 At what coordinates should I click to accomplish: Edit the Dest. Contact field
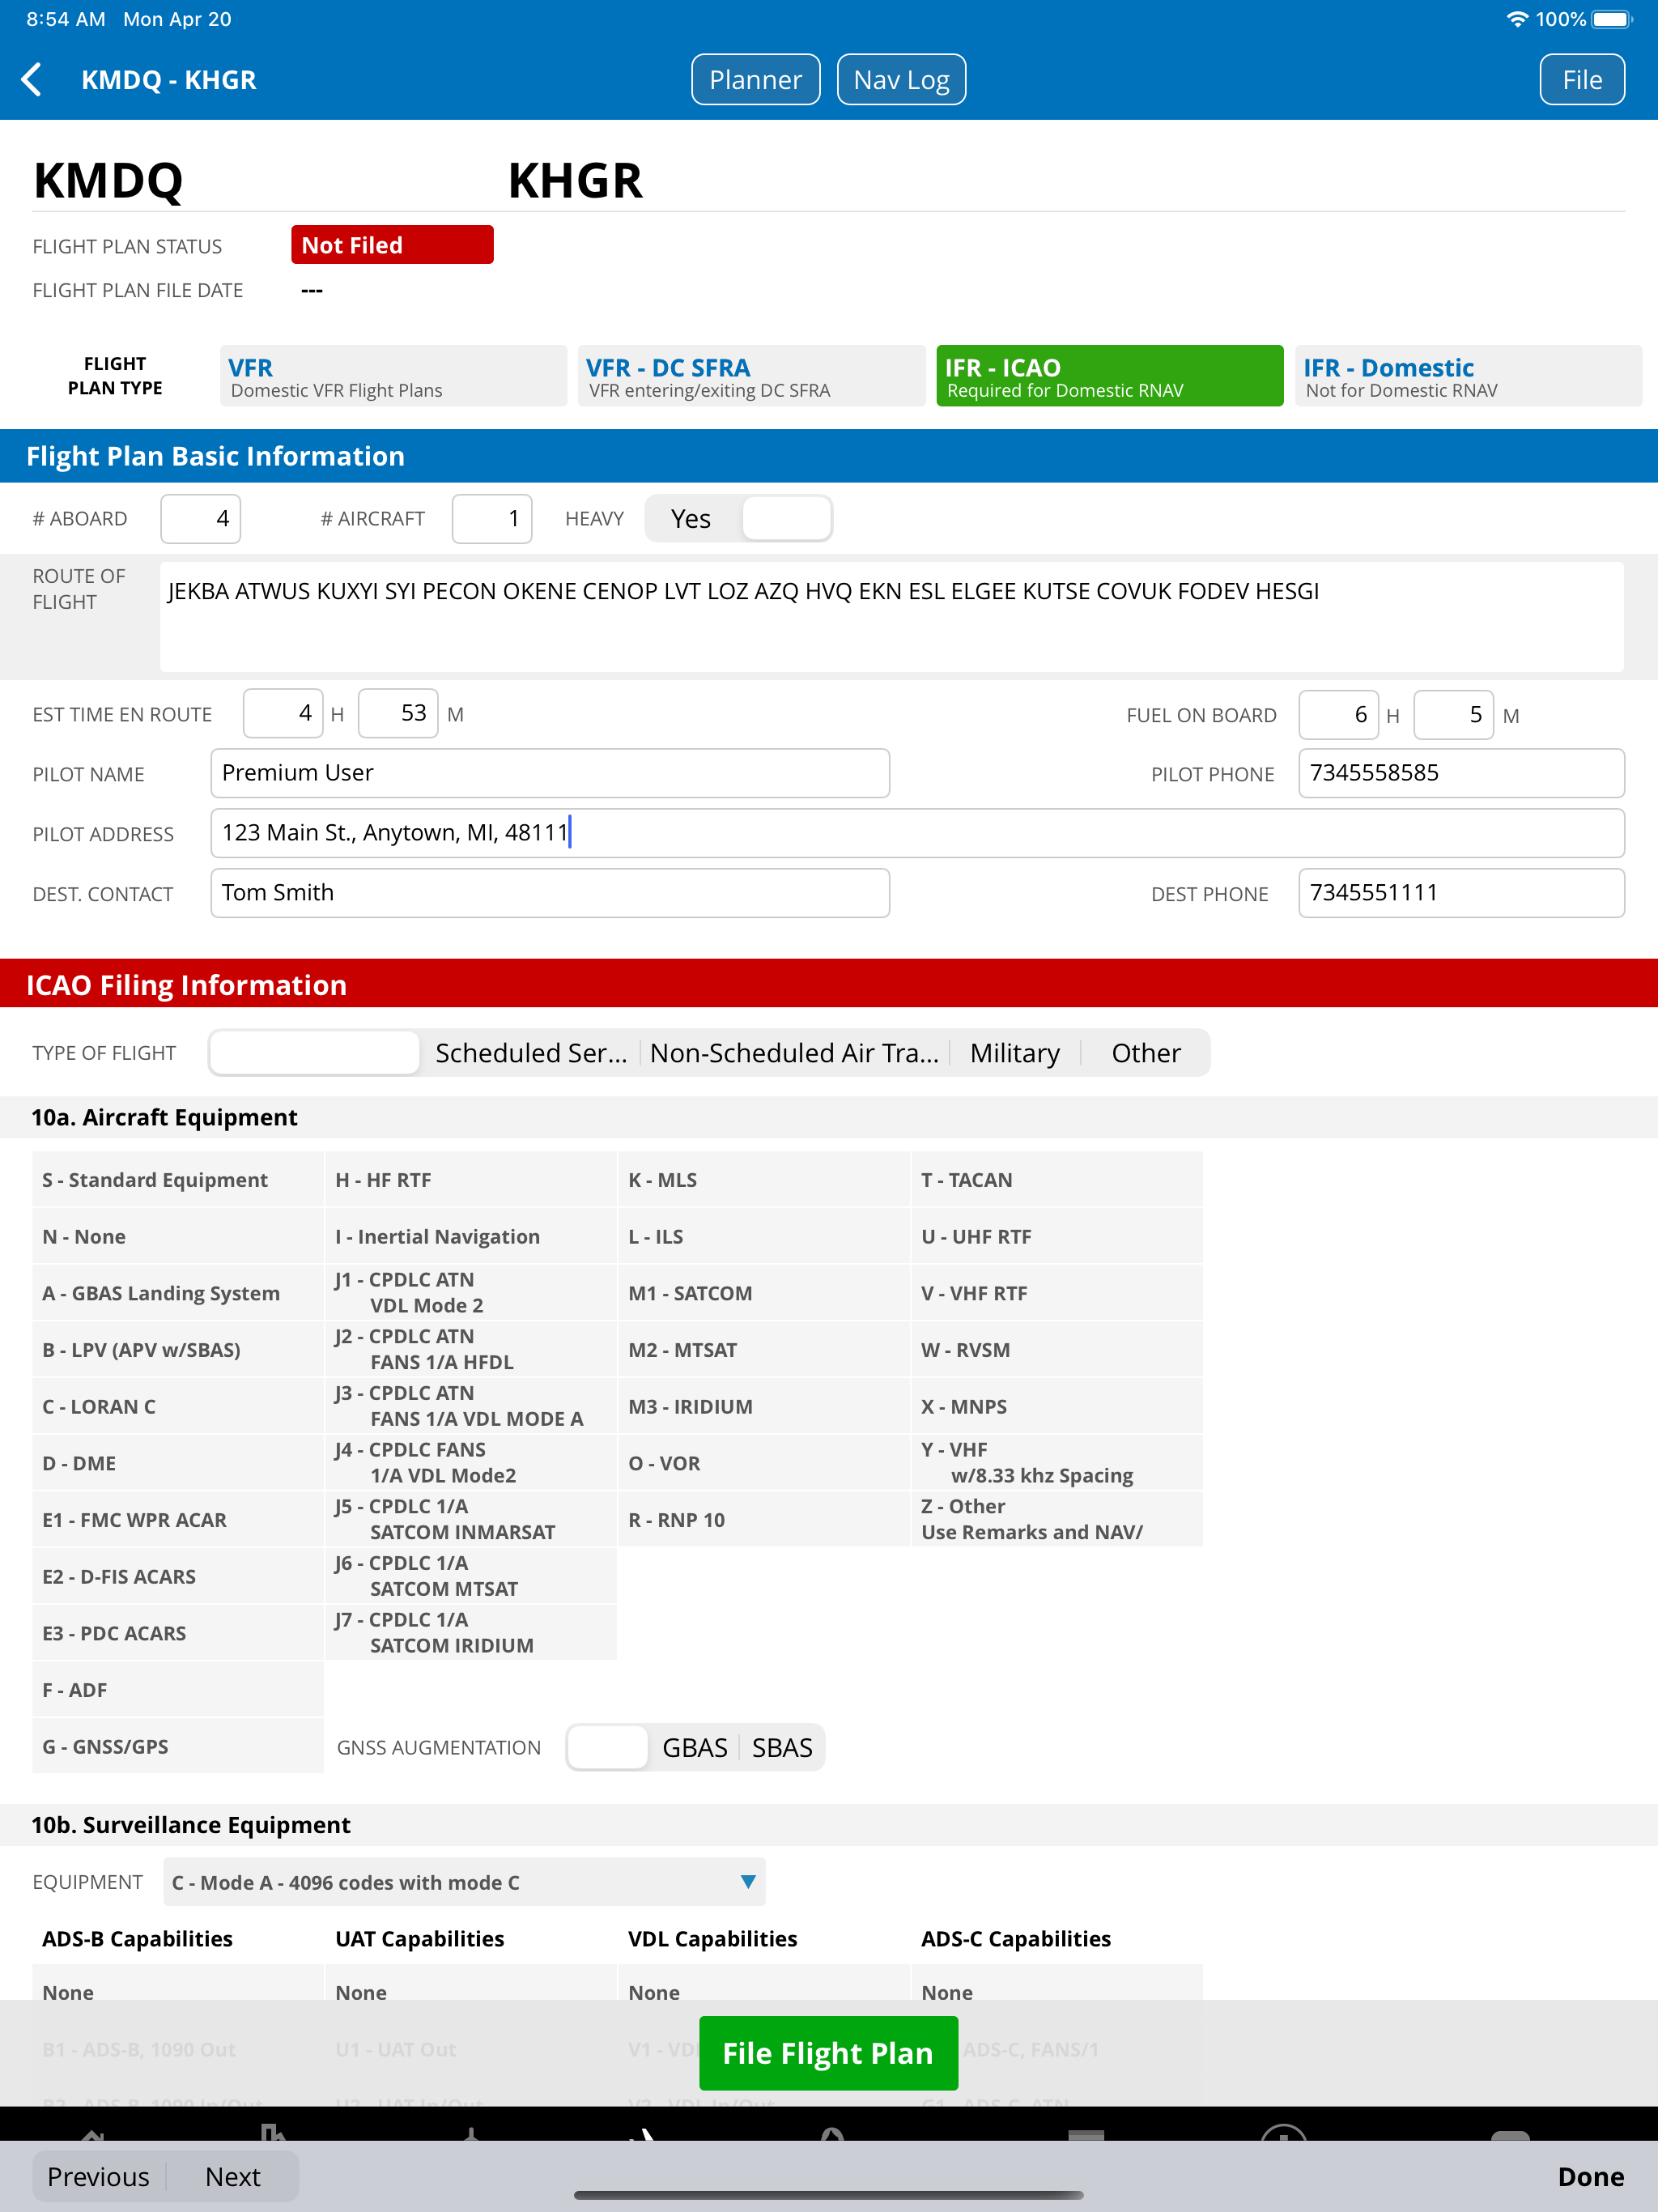click(x=550, y=893)
